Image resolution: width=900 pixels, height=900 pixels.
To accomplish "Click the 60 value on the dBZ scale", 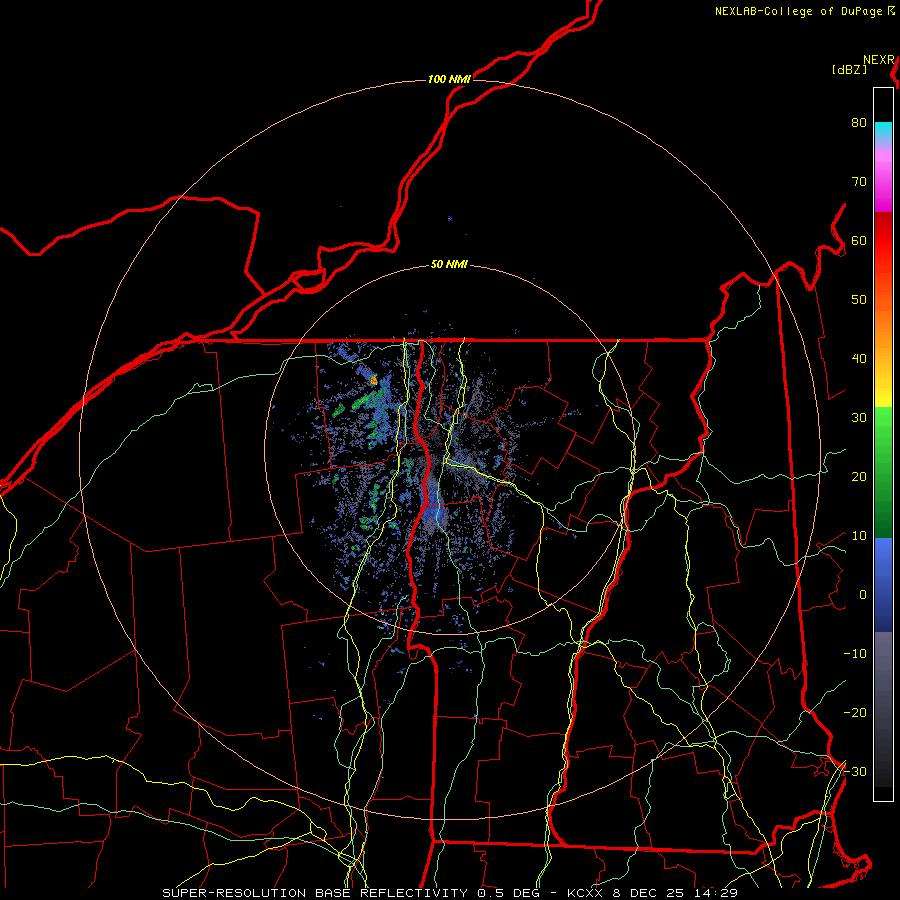I will [x=859, y=241].
